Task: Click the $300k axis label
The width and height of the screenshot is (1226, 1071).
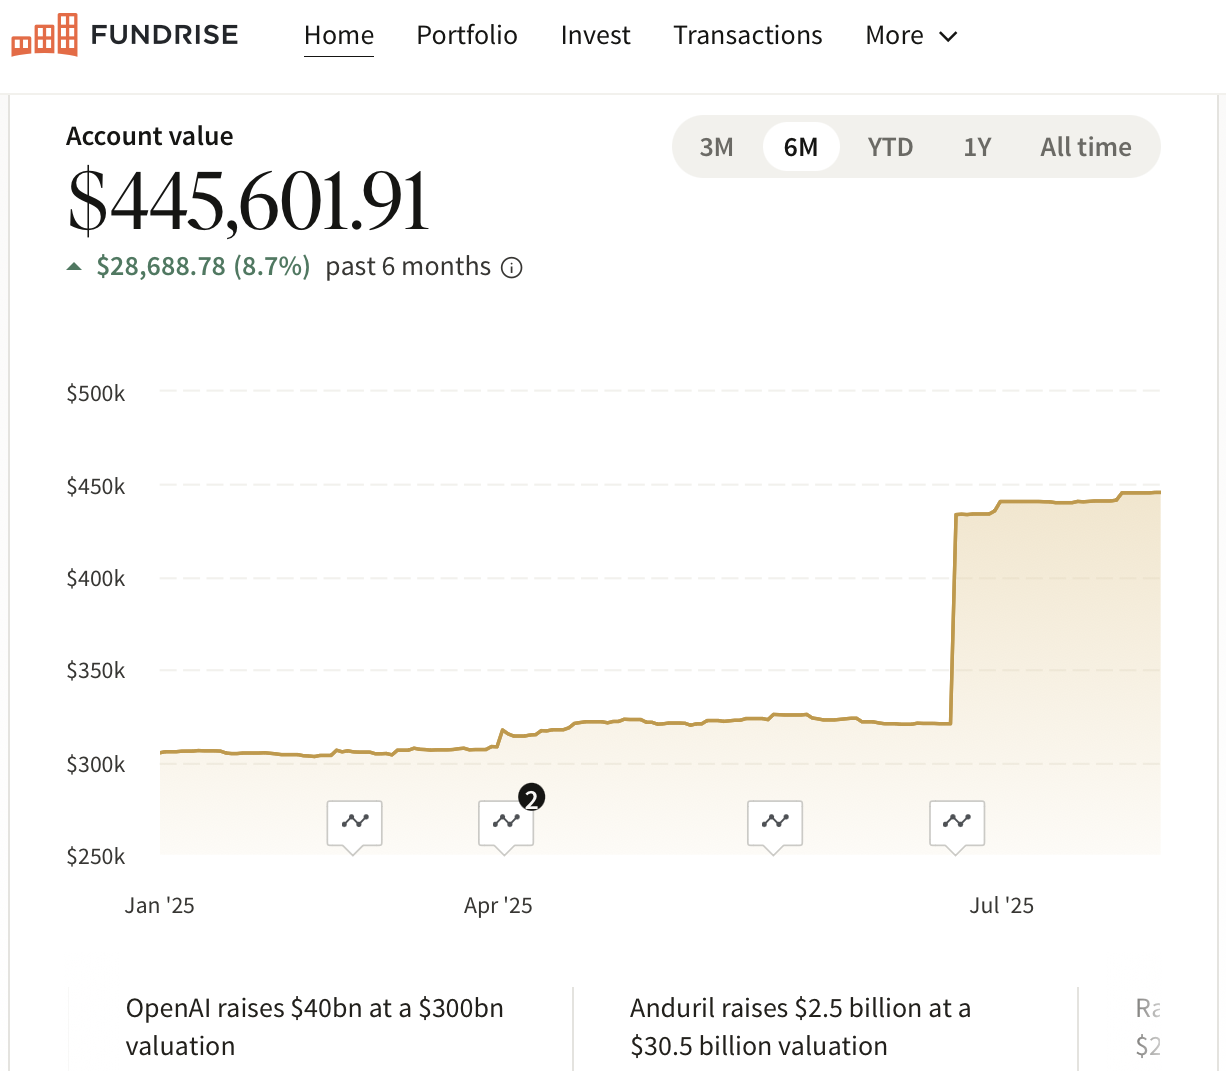Action: pyautogui.click(x=96, y=764)
